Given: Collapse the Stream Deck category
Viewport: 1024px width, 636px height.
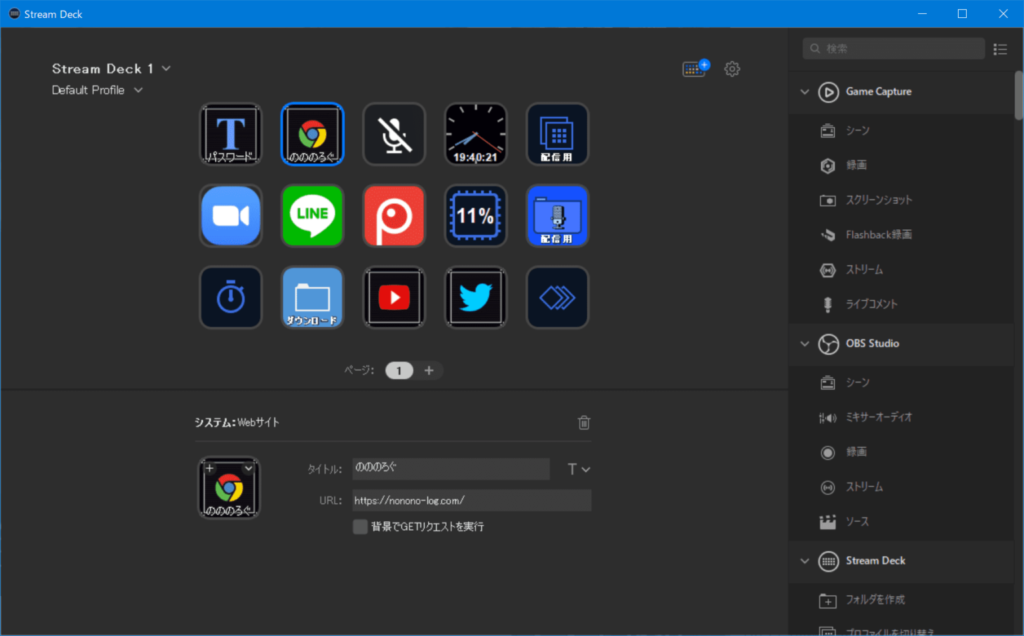Looking at the screenshot, I should (805, 561).
